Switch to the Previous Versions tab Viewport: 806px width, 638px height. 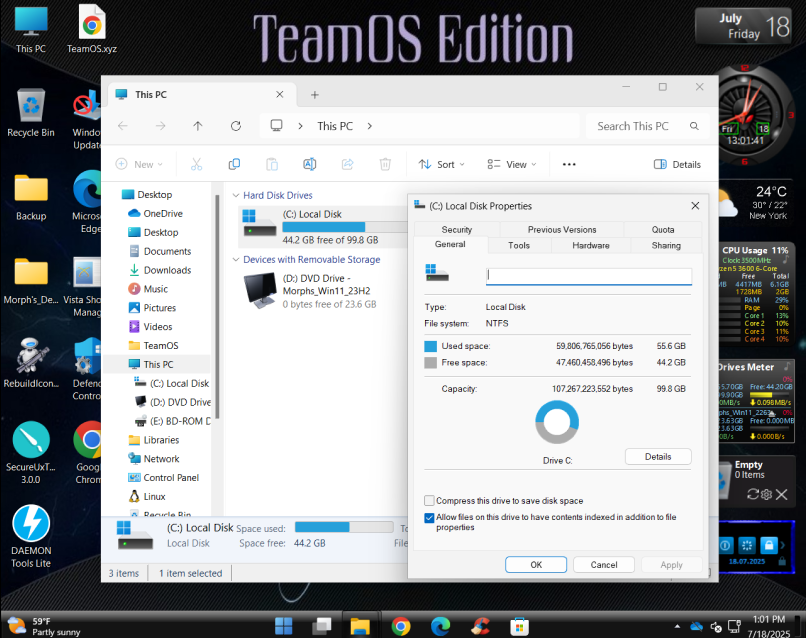pos(562,229)
